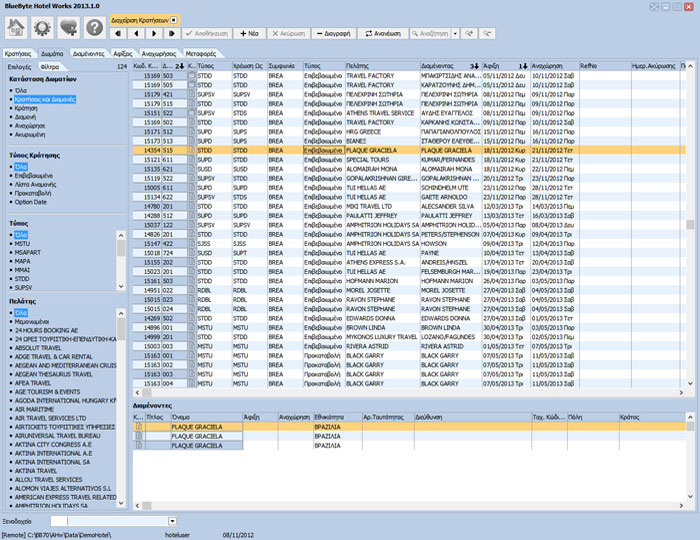700x540 pixels.
Task: Go to the next record arrow
Action: (154, 33)
